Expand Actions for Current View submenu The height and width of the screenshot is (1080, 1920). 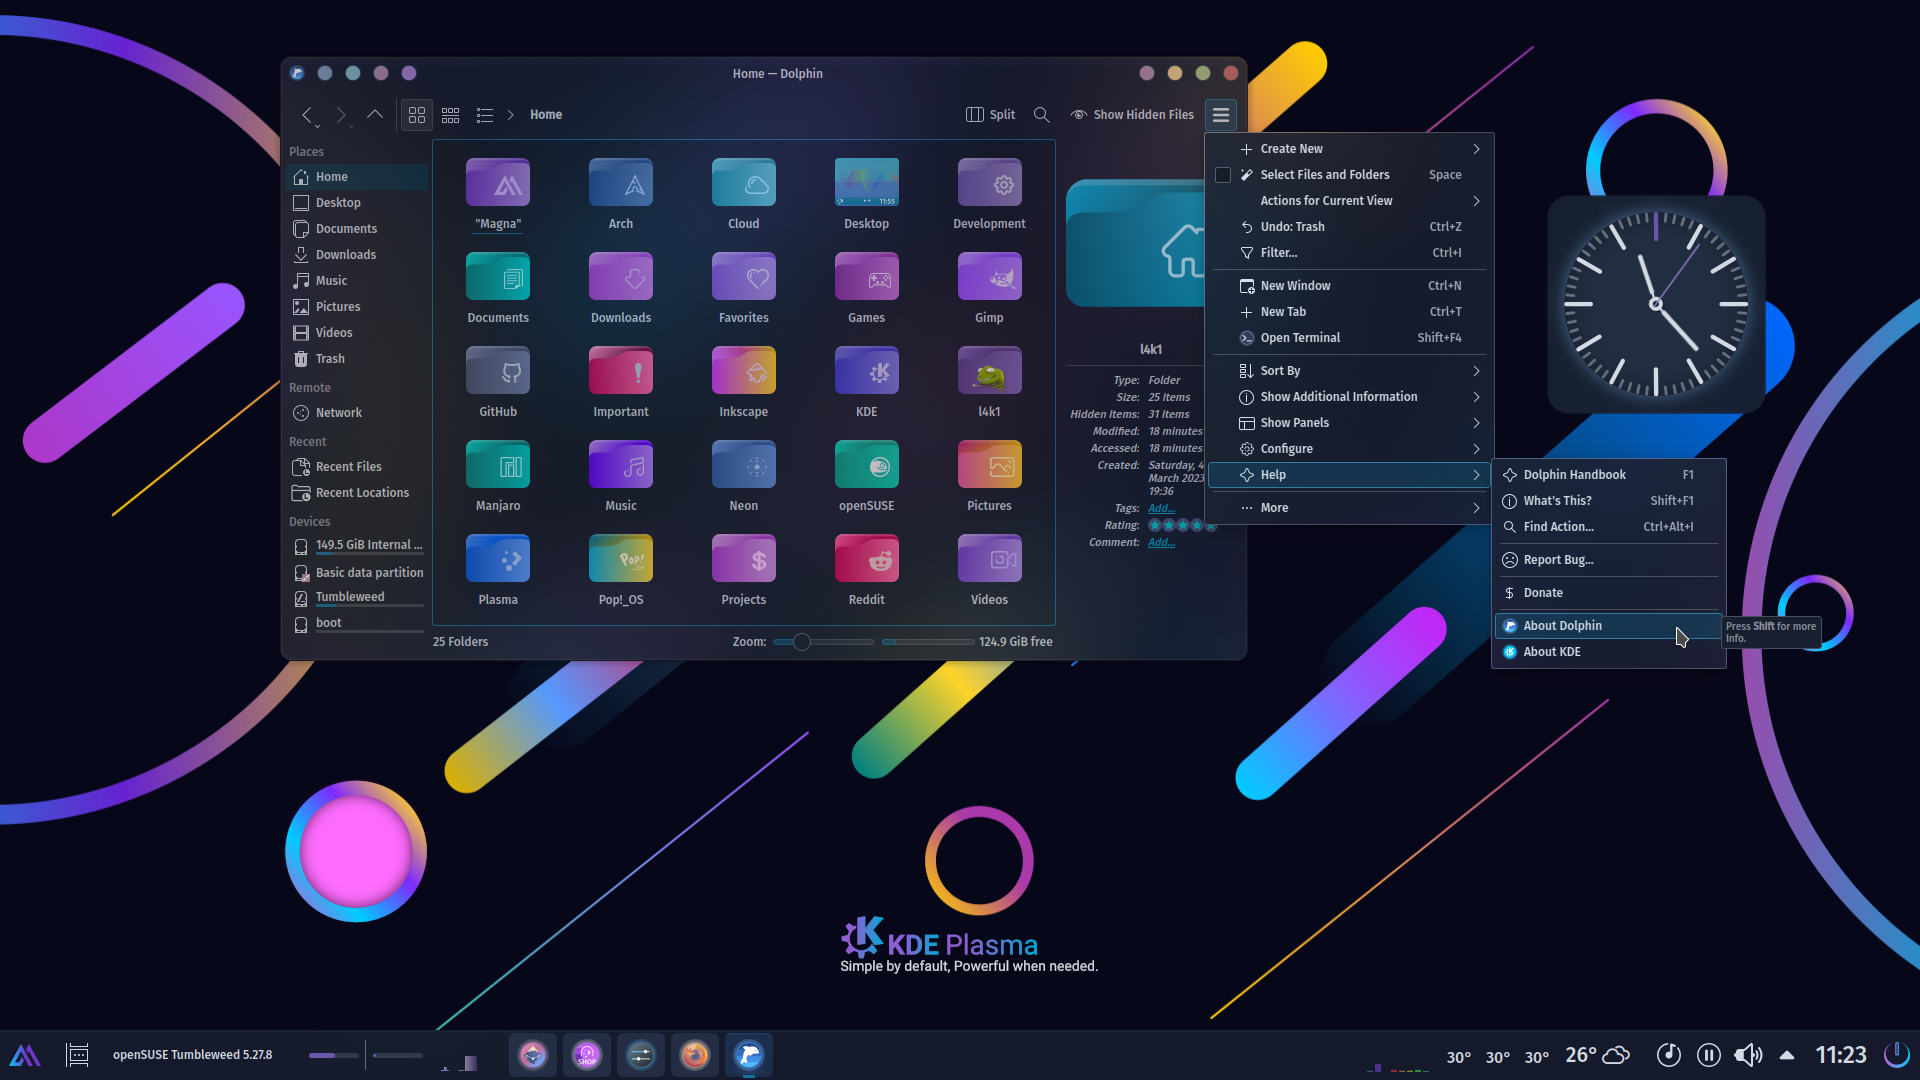click(1349, 201)
